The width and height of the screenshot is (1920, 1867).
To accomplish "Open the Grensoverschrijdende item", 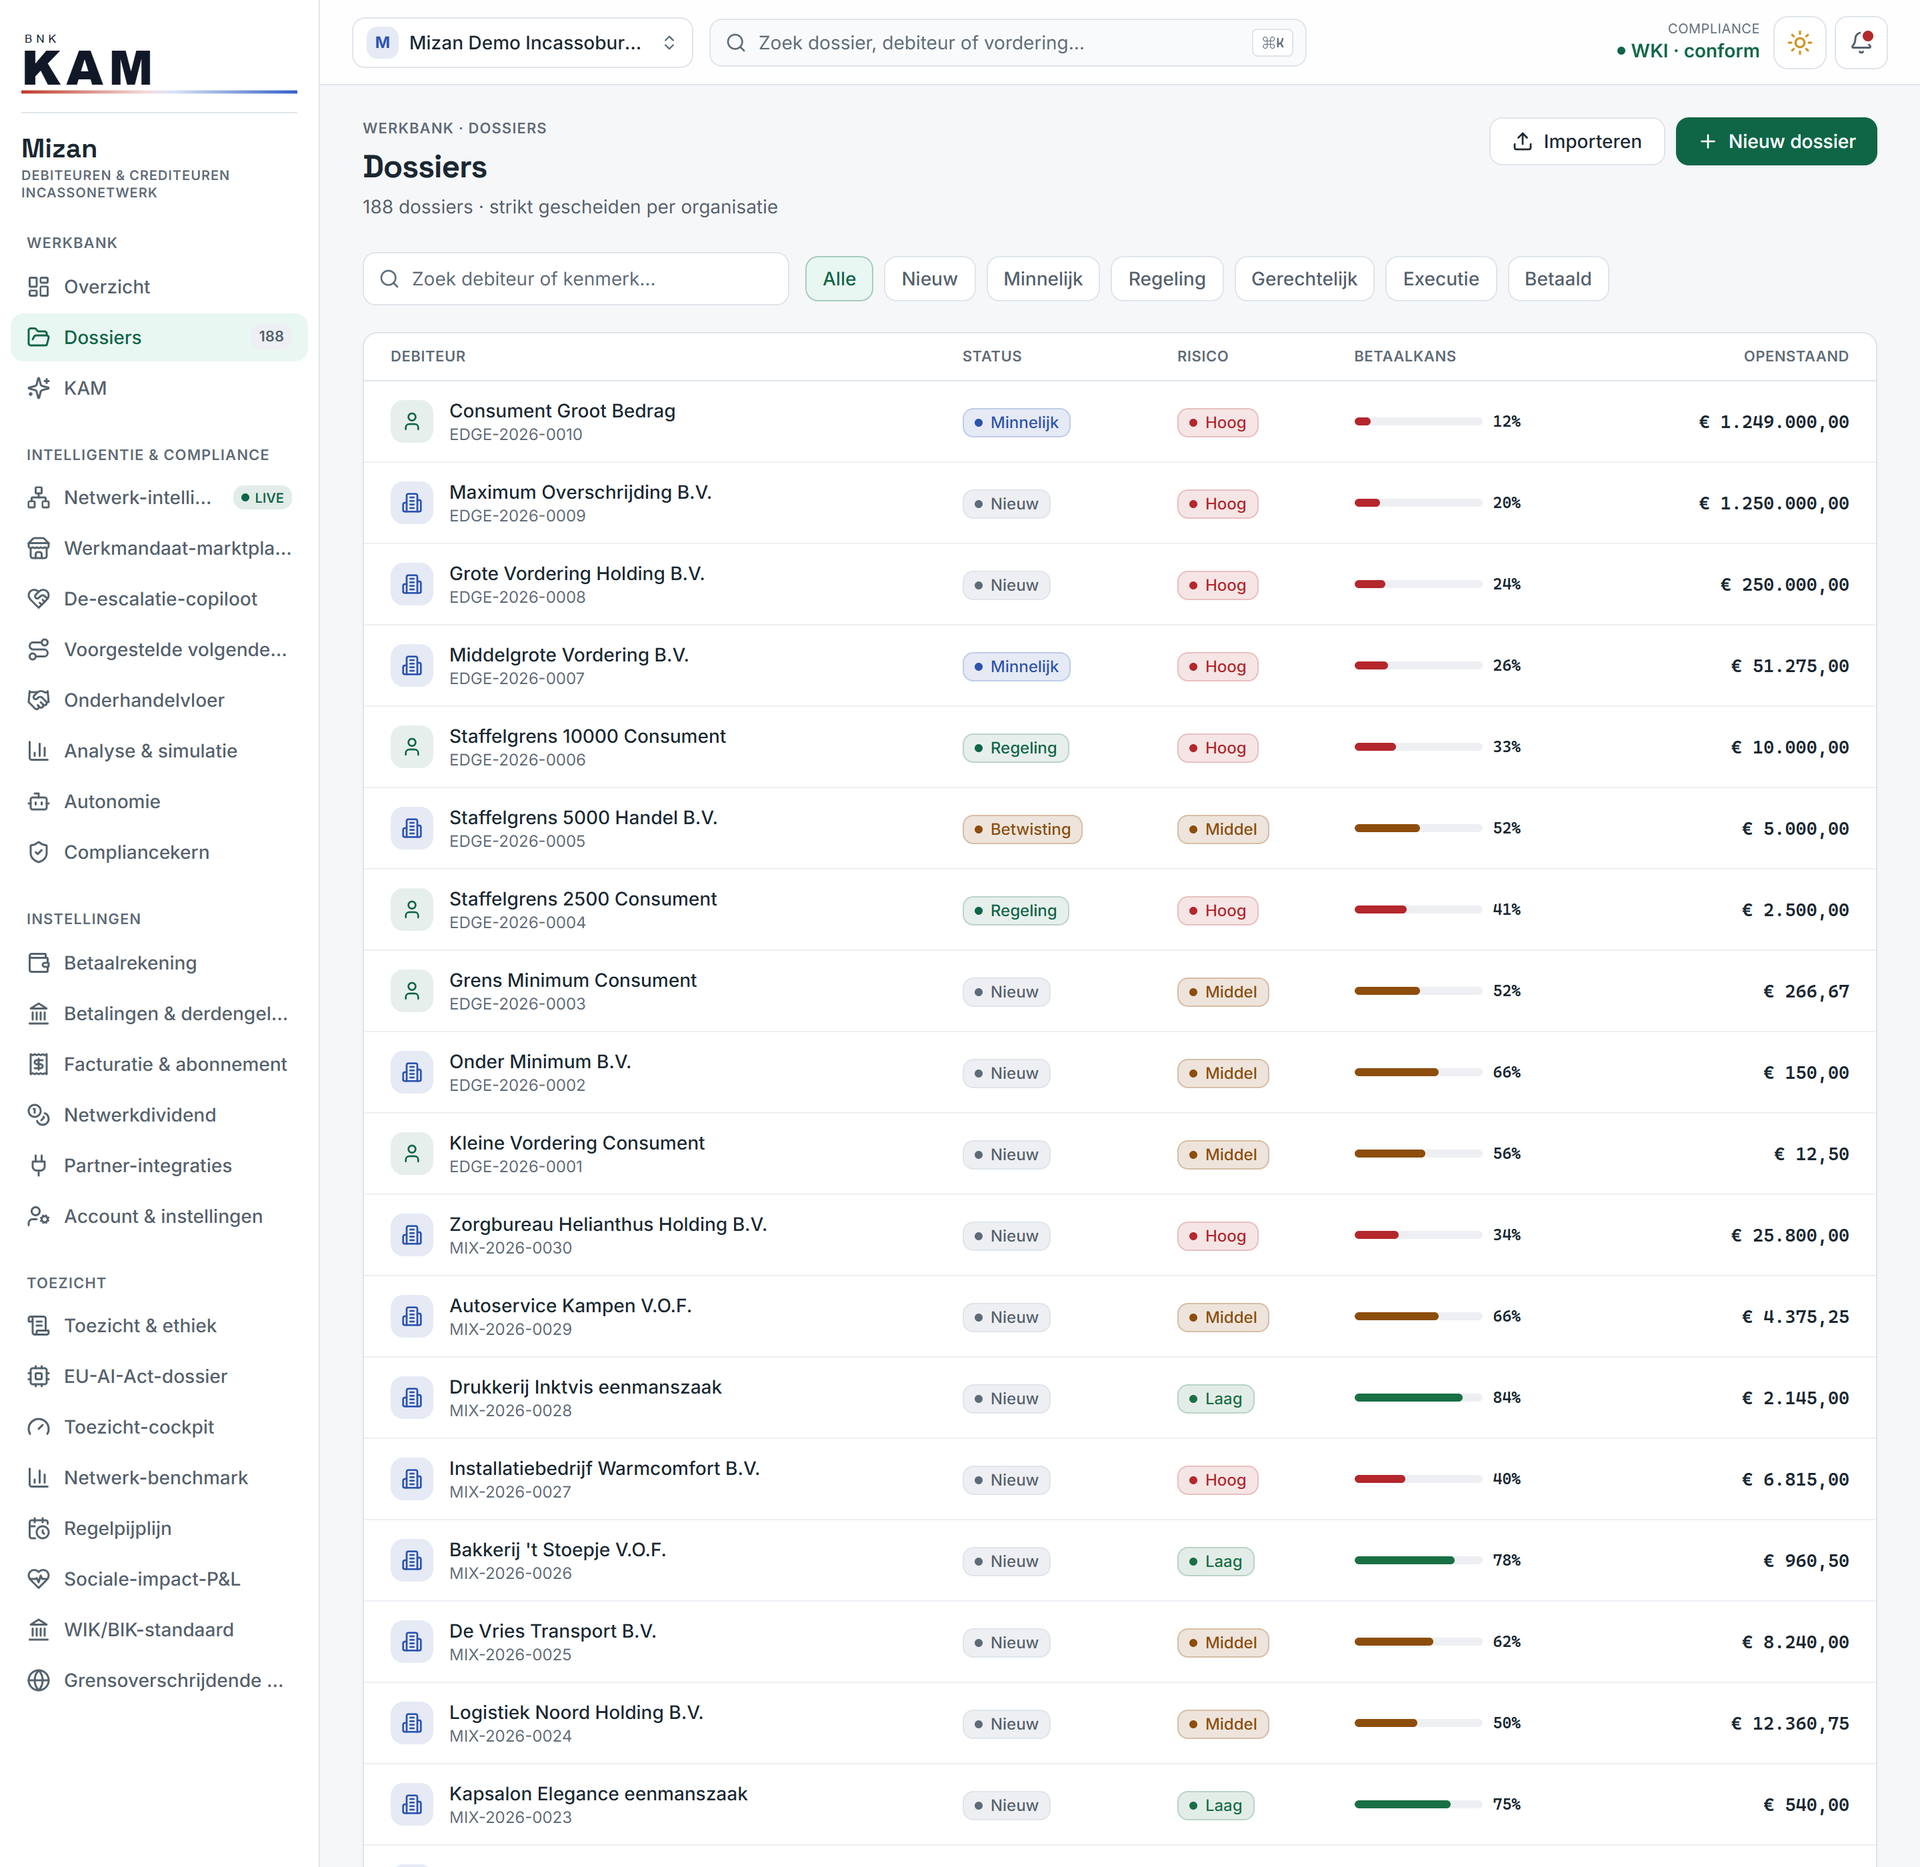I will [159, 1681].
